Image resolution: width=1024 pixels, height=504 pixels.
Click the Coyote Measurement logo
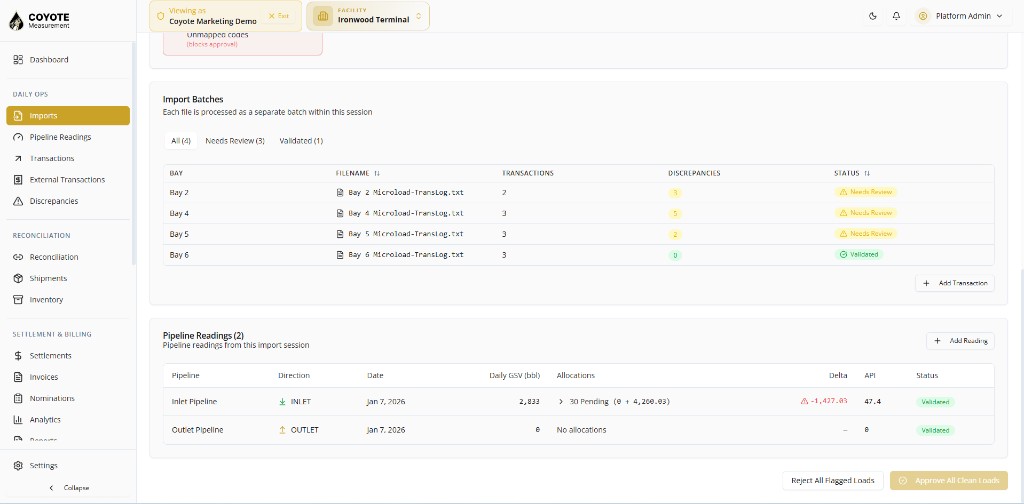click(39, 20)
